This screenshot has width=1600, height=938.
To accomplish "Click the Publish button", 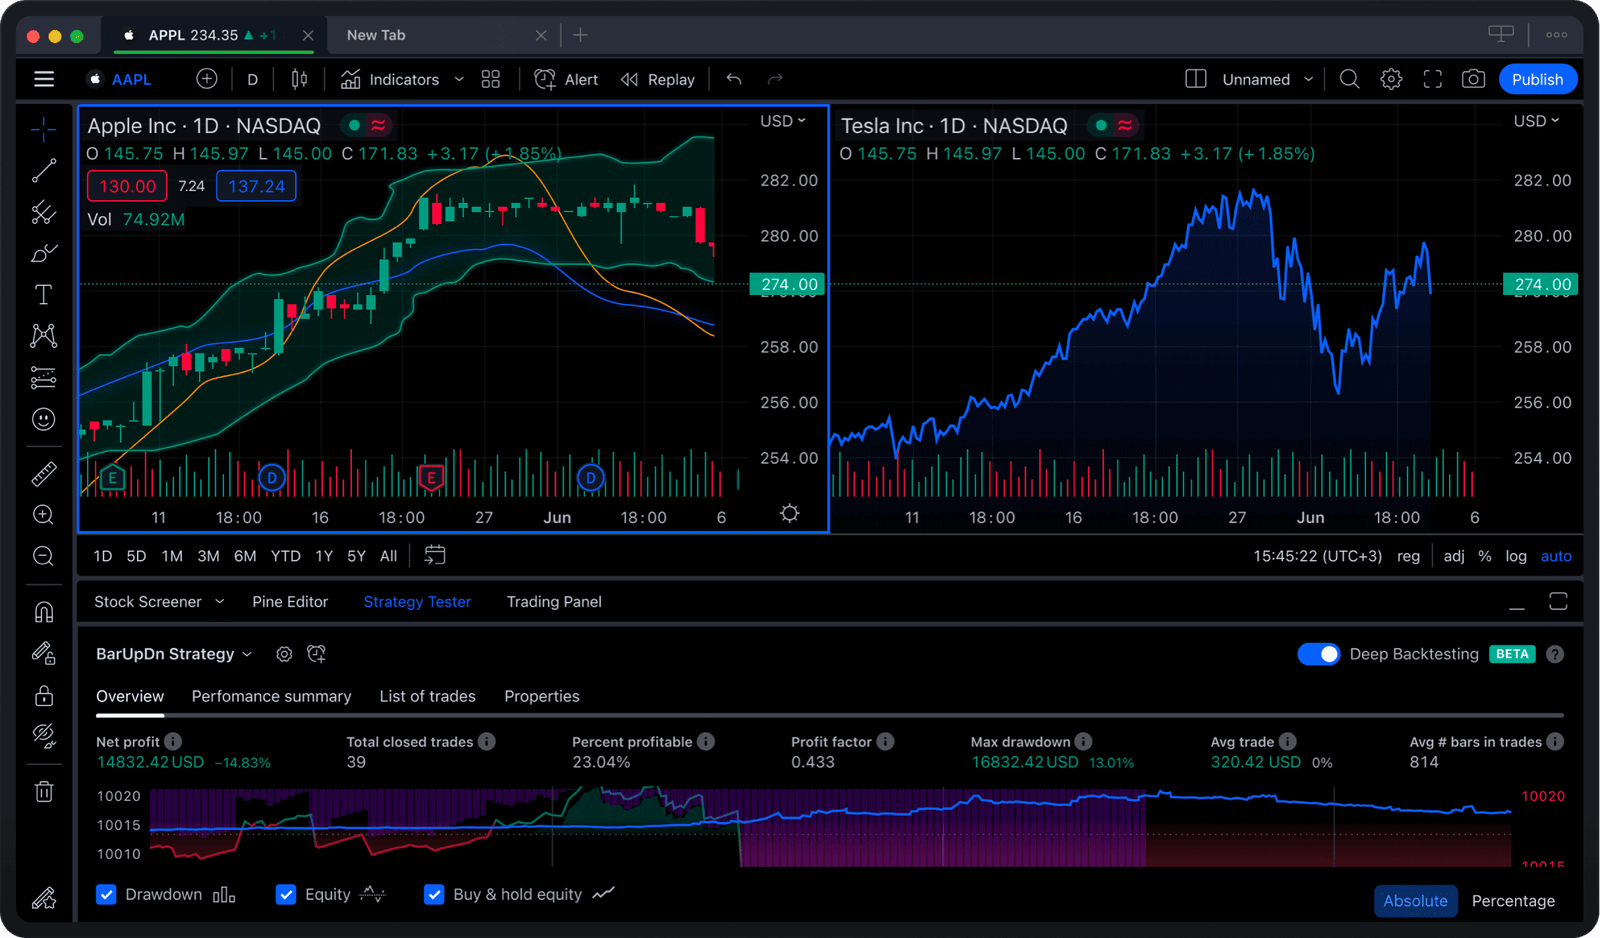I will click(1537, 79).
